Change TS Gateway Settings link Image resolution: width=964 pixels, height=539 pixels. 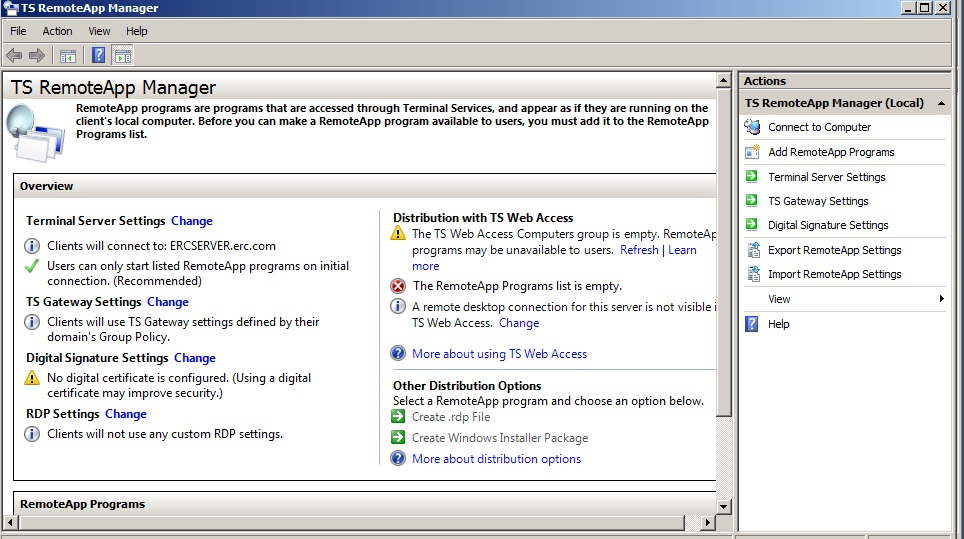[168, 302]
